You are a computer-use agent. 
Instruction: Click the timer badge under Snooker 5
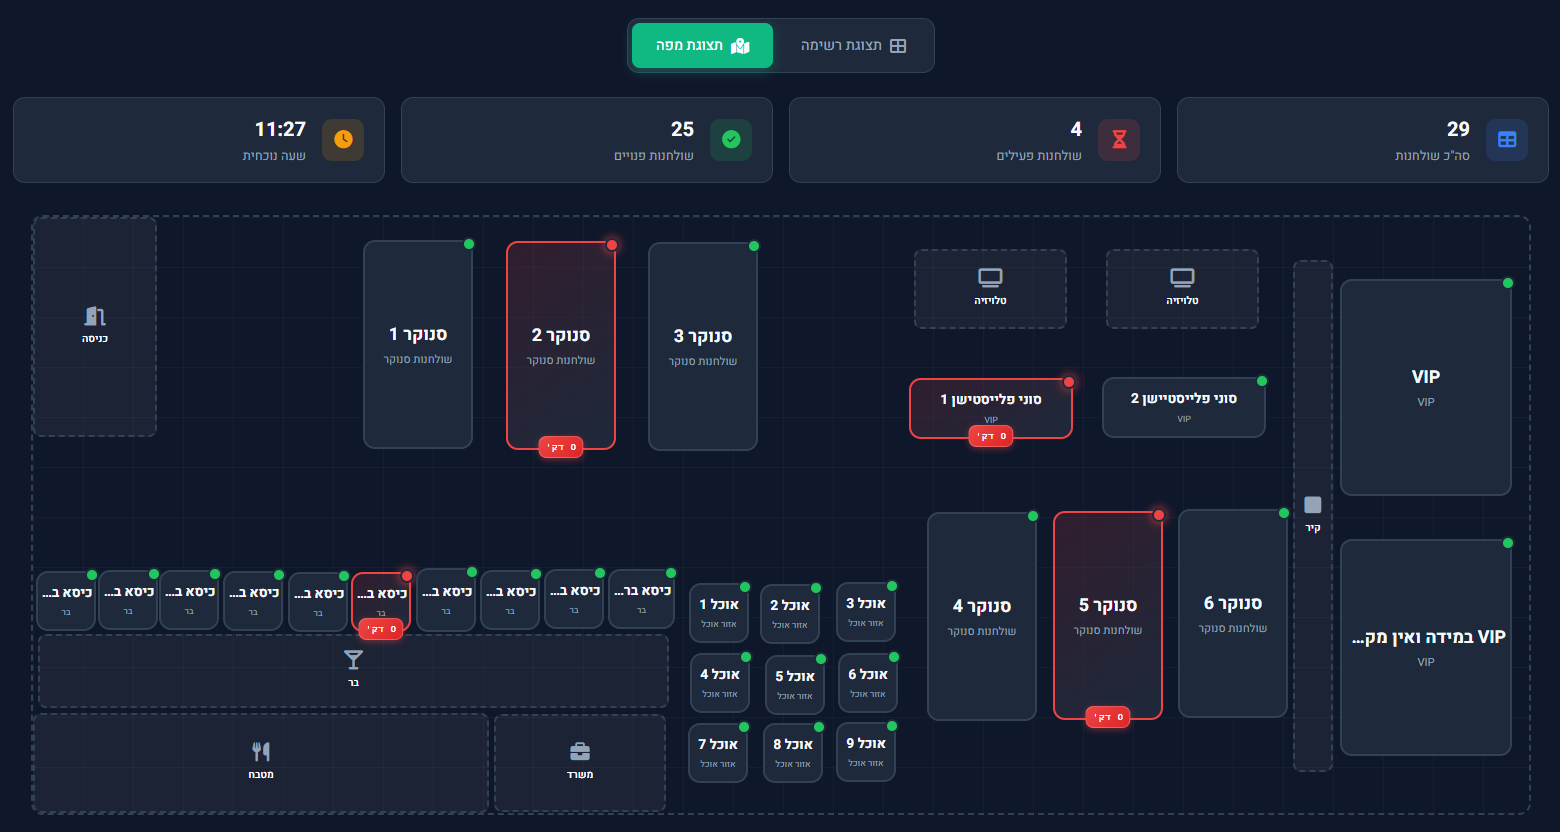tap(1107, 717)
